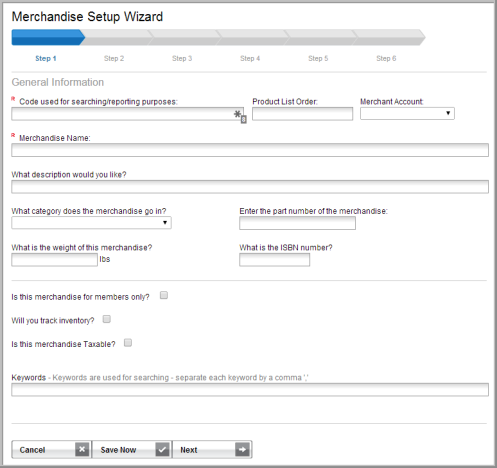The image size is (497, 468).
Task: Click the X icon on Cancel button
Action: 82,449
